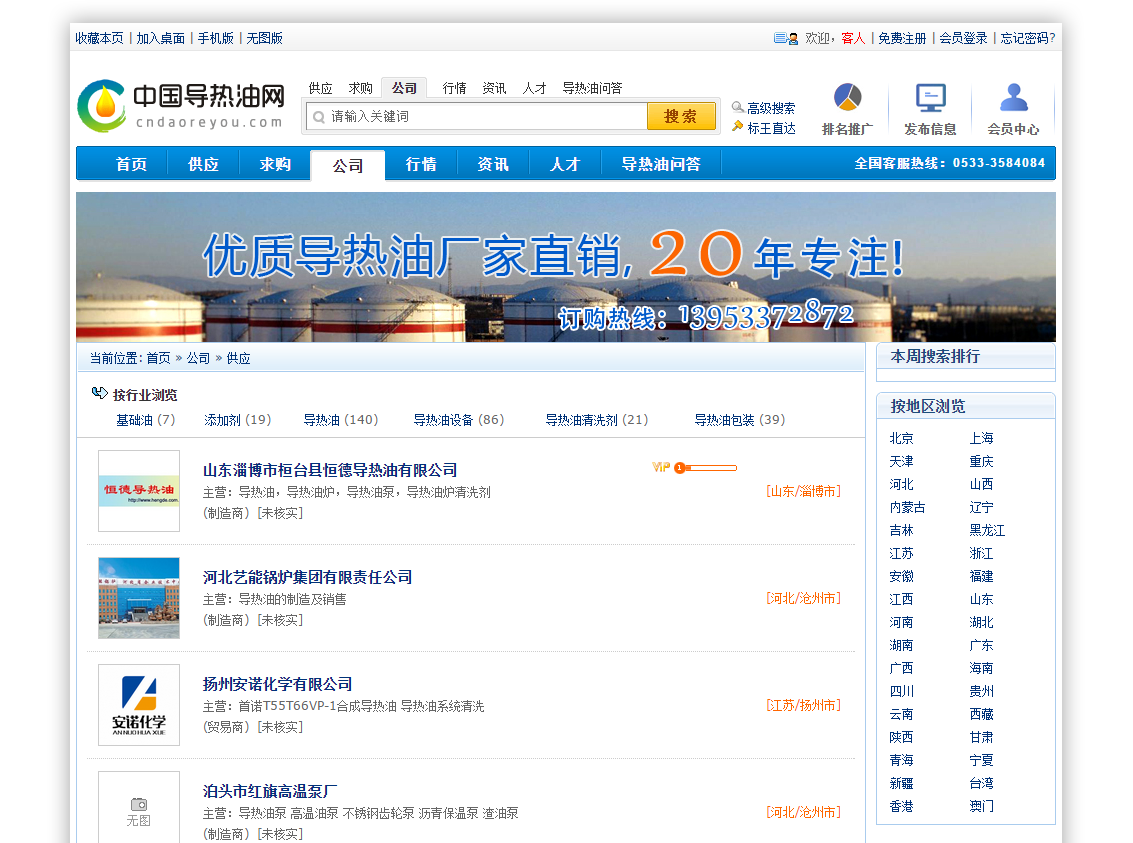The height and width of the screenshot is (843, 1133).
Task: Click the keyword search input field
Action: [x=477, y=116]
